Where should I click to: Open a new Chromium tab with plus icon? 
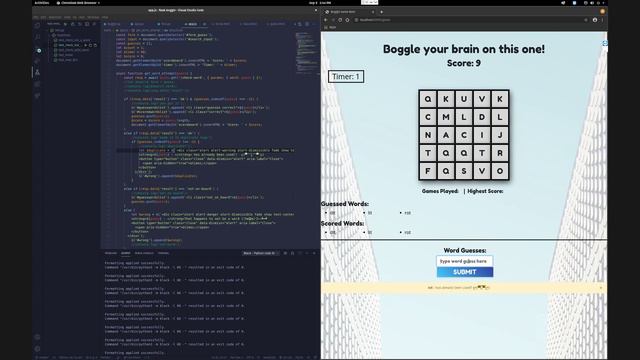(381, 12)
